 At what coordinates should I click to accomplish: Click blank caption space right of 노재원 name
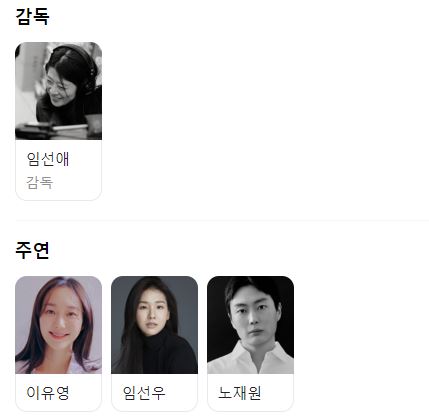coord(277,393)
